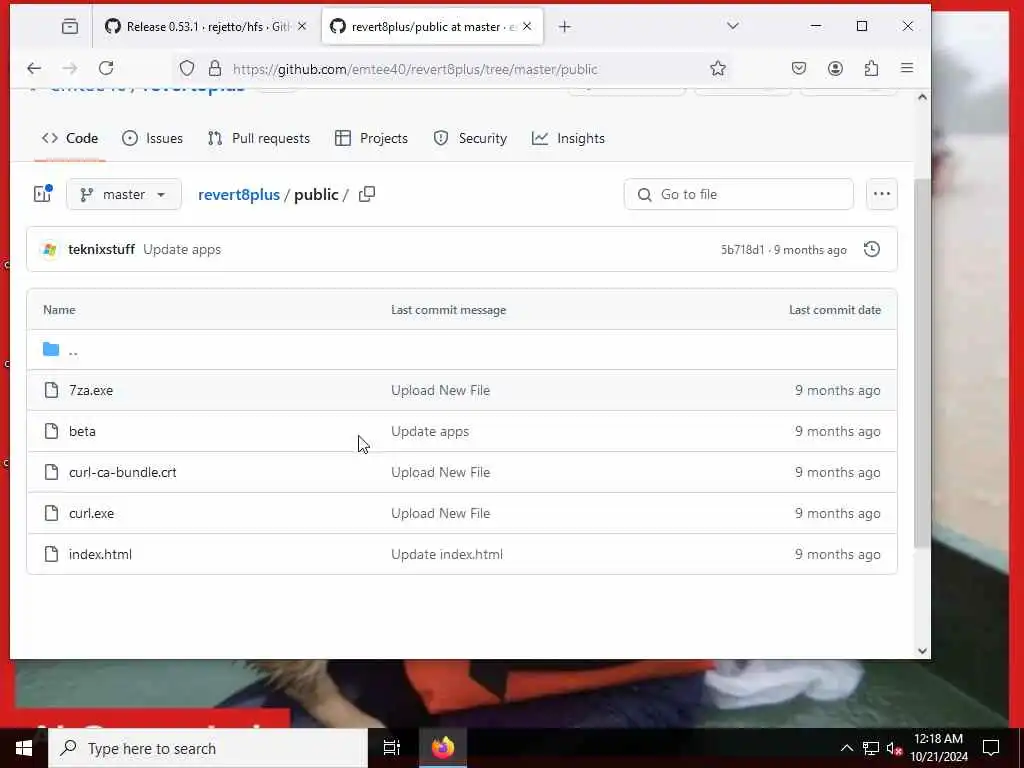This screenshot has width=1024, height=768.
Task: Open the beta file
Action: [82, 432]
